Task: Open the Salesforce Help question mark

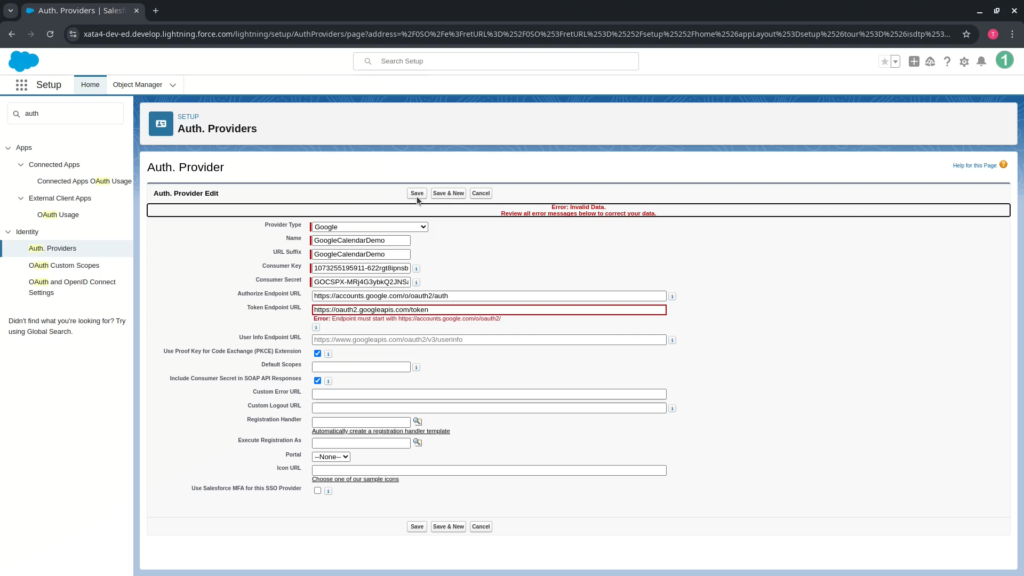Action: tap(947, 61)
